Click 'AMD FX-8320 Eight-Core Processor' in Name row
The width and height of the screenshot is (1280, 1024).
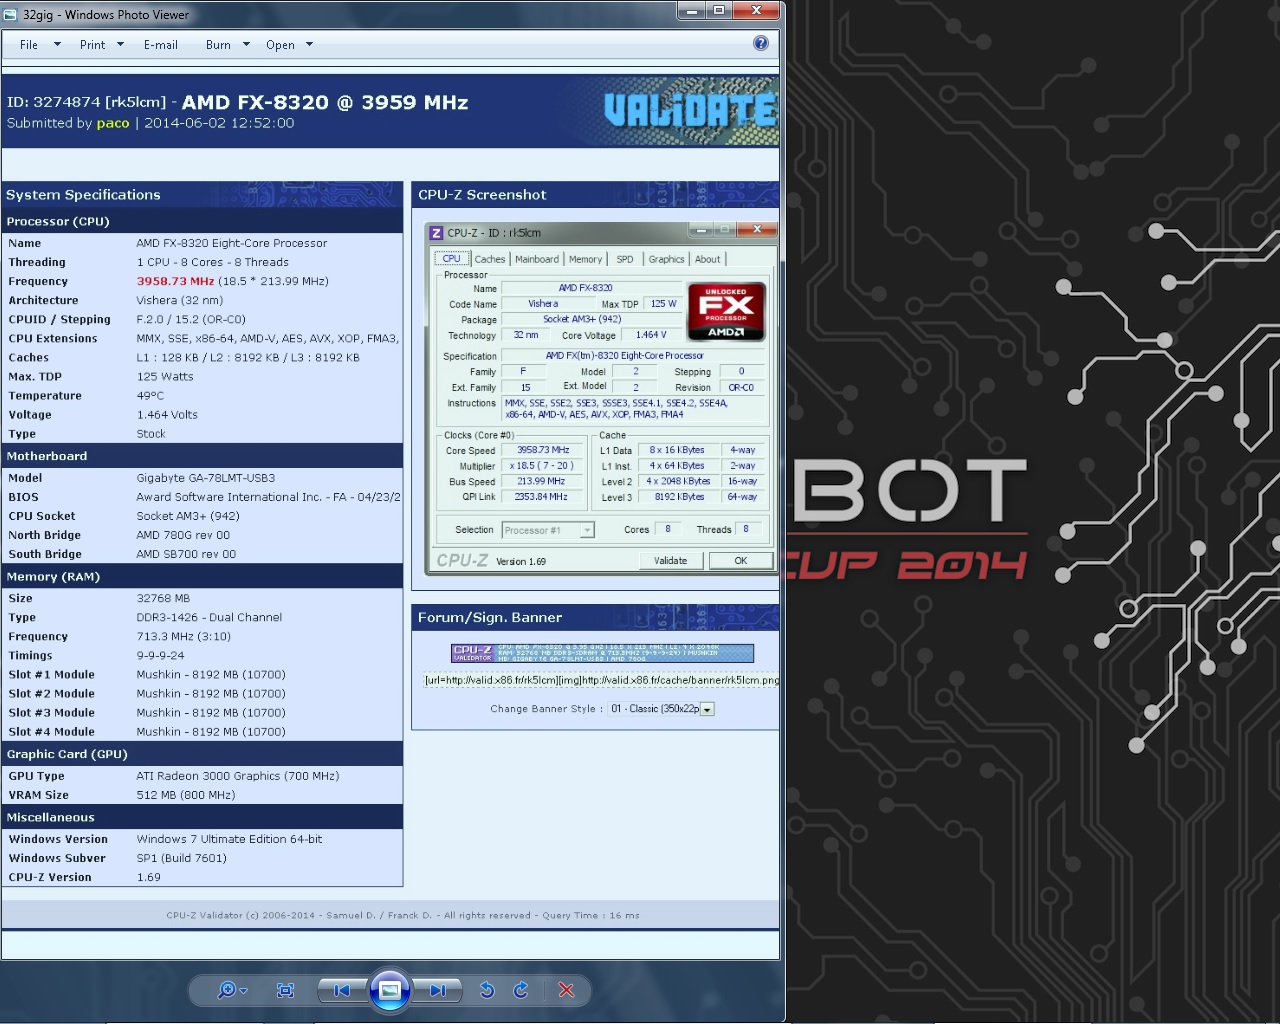point(232,243)
